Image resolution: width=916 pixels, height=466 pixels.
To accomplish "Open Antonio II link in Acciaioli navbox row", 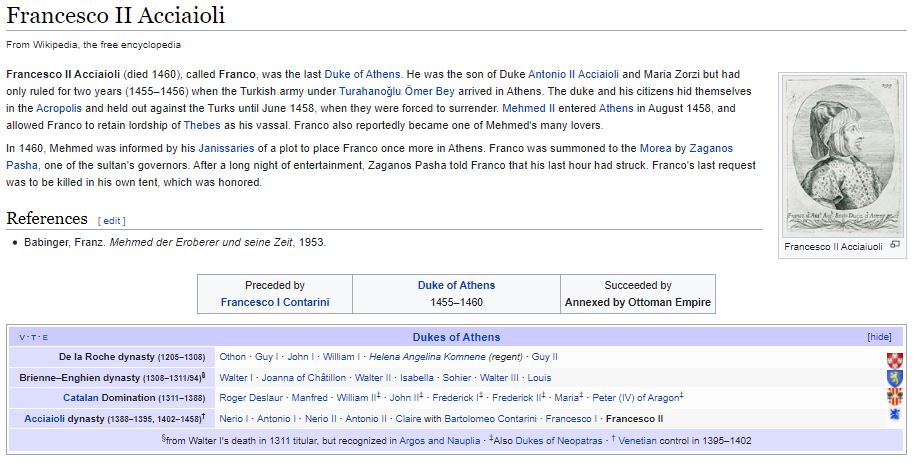I will pos(366,419).
